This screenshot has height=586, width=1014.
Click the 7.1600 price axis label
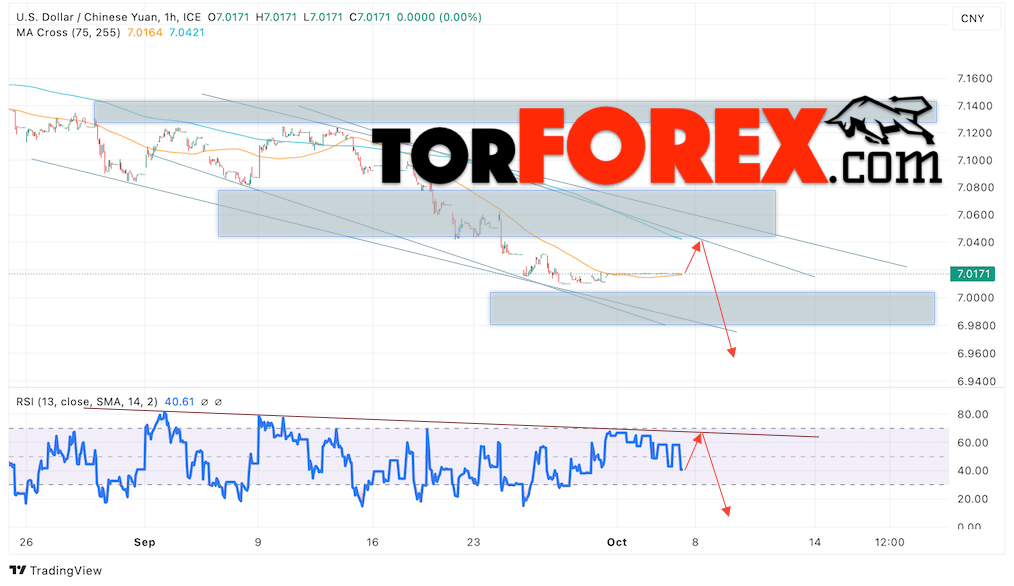(975, 78)
